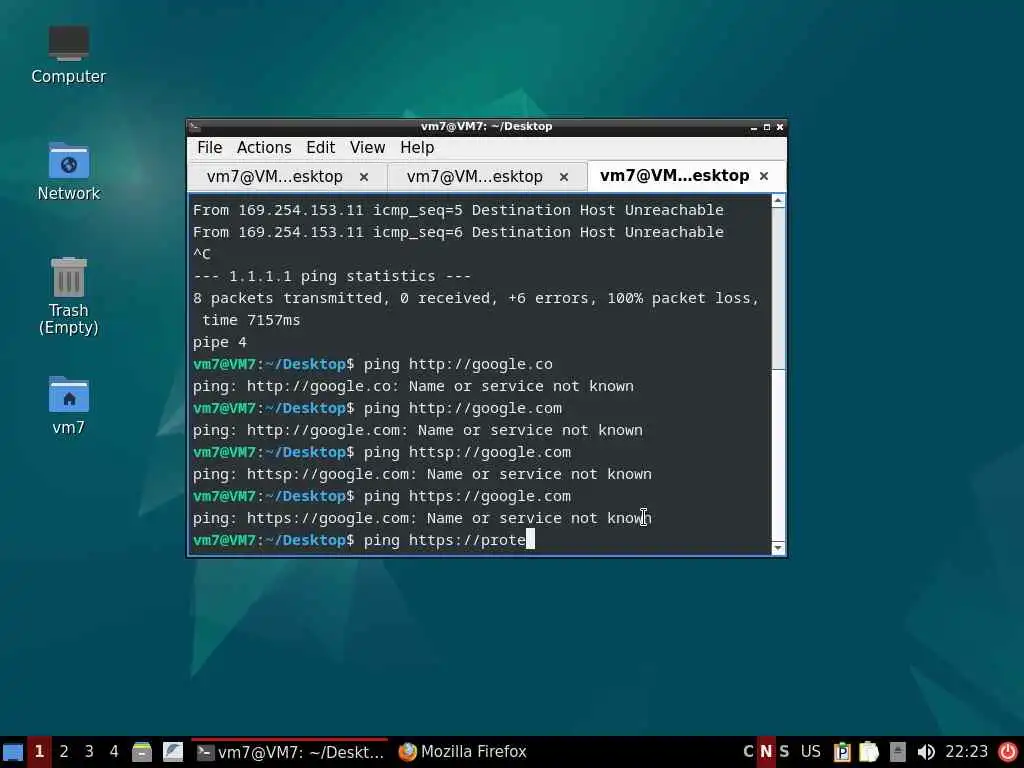This screenshot has width=1024, height=768.
Task: Click the "ping http://google.co" command text
Action: pyautogui.click(x=458, y=364)
